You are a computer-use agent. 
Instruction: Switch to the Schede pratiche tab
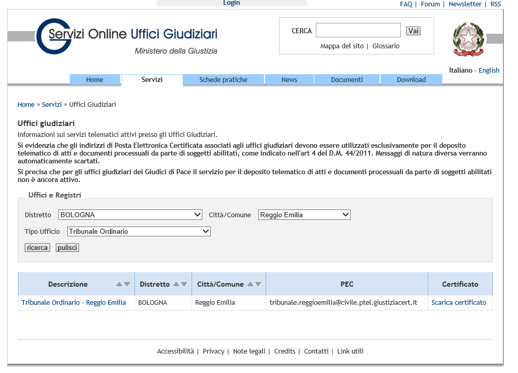point(223,80)
